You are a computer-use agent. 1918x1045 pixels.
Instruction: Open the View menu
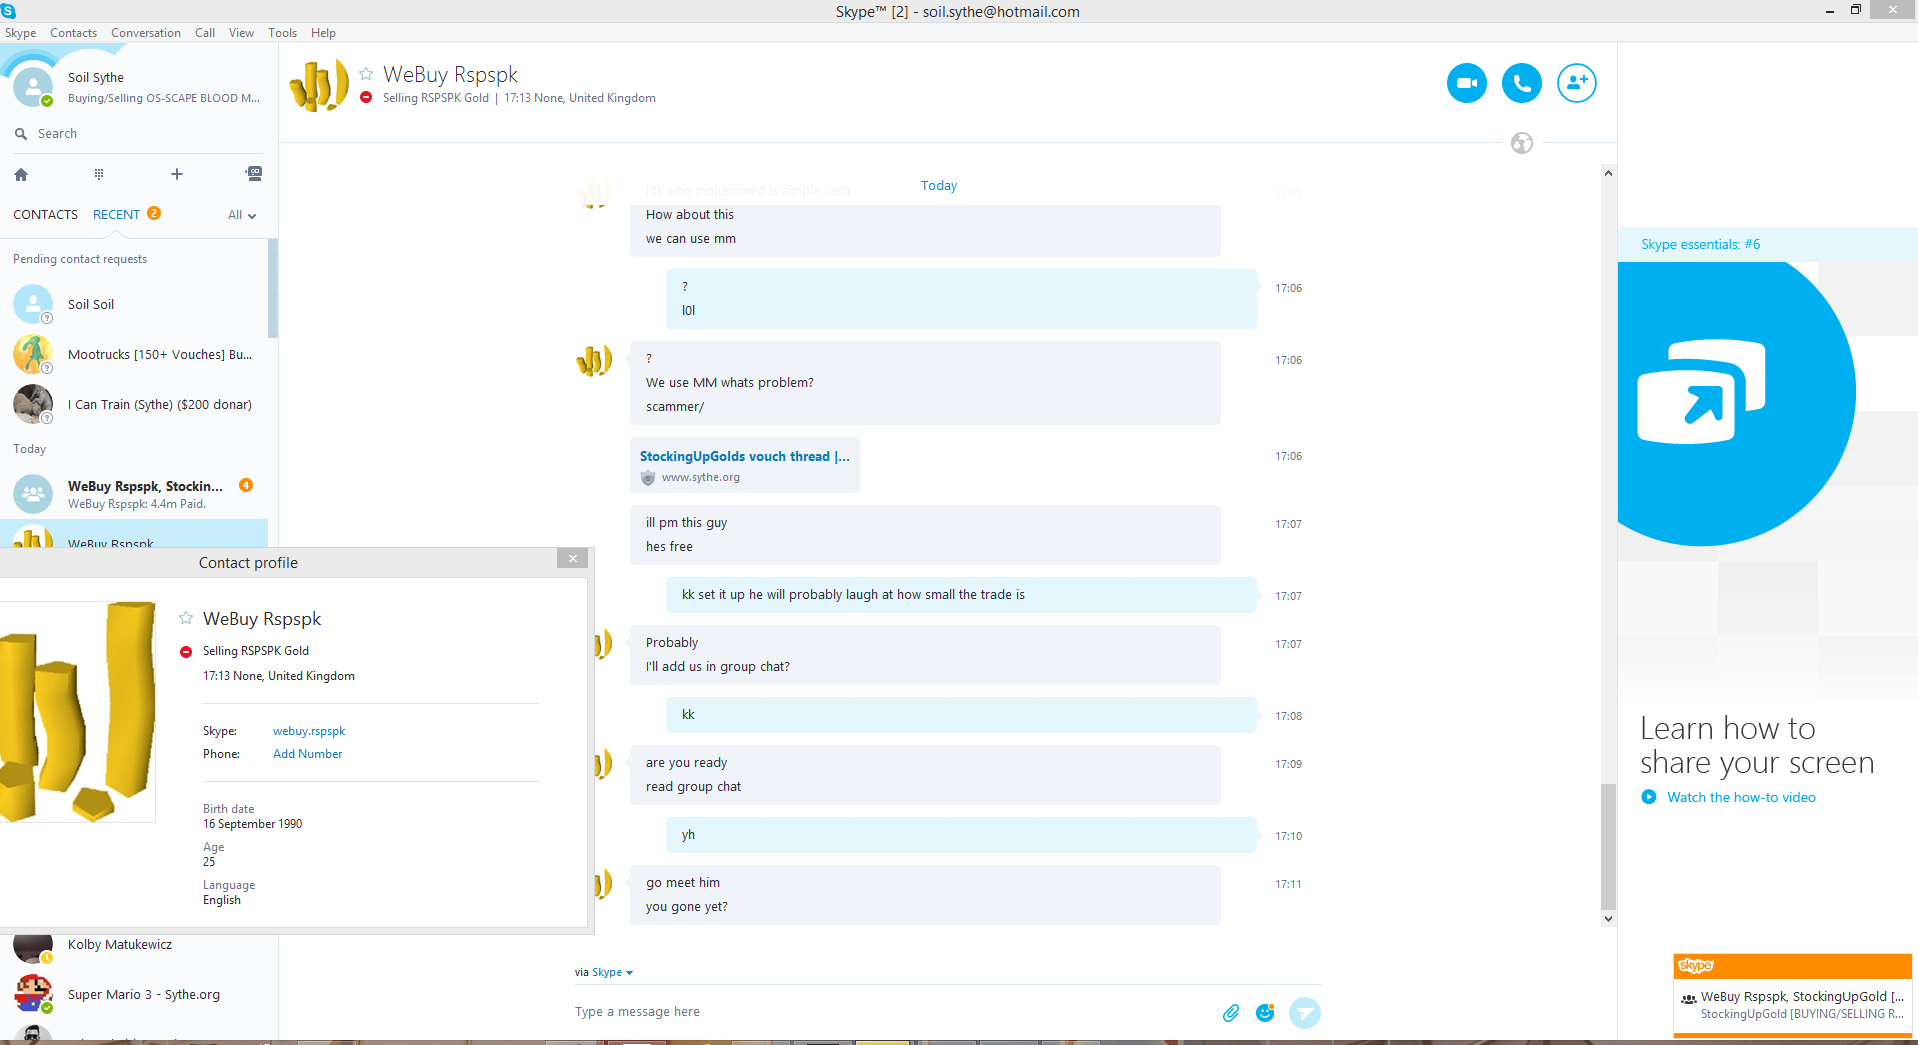[x=241, y=33]
